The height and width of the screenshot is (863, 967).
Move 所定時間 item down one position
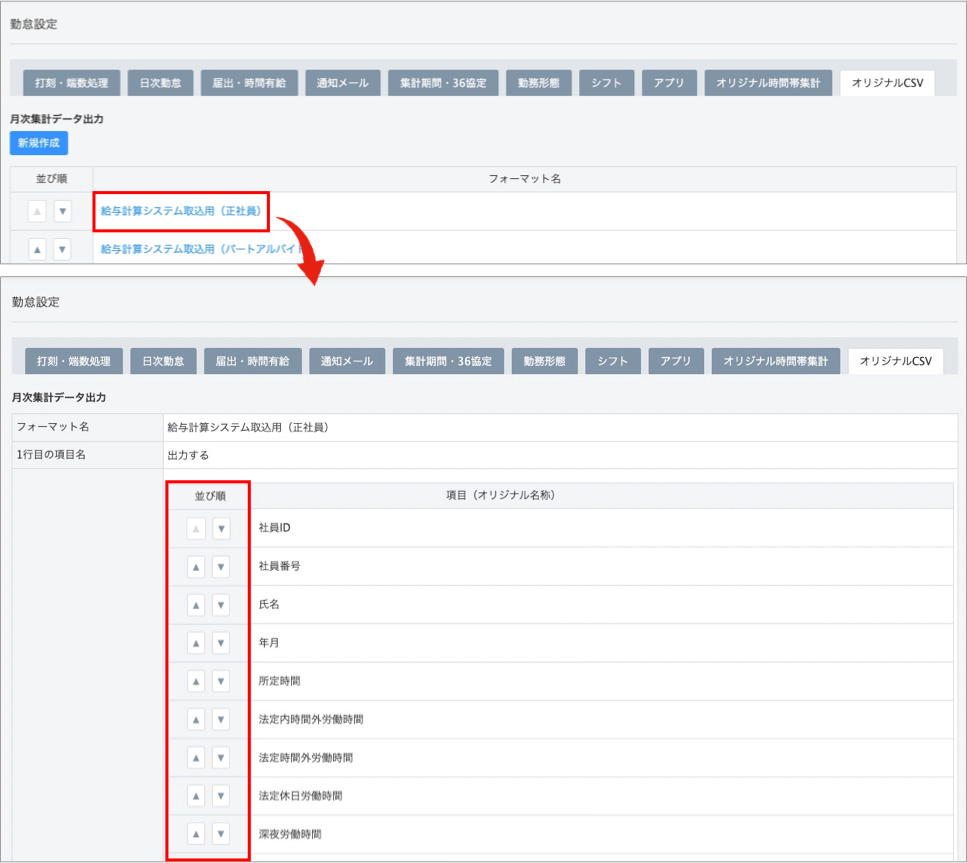coord(221,681)
